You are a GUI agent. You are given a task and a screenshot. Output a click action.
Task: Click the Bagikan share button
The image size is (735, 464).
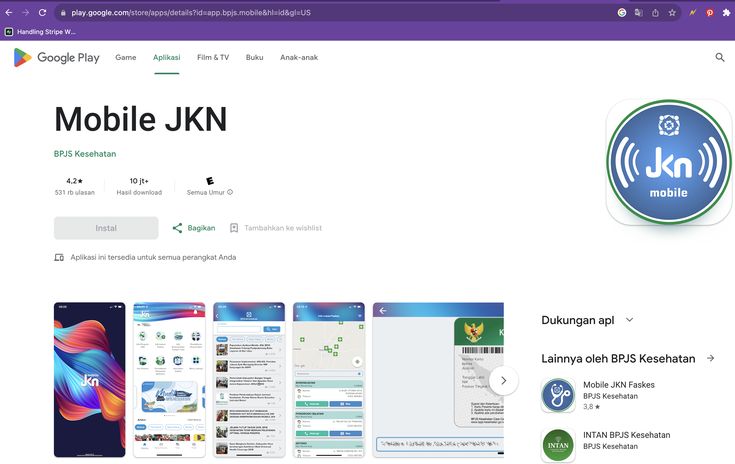click(x=194, y=228)
